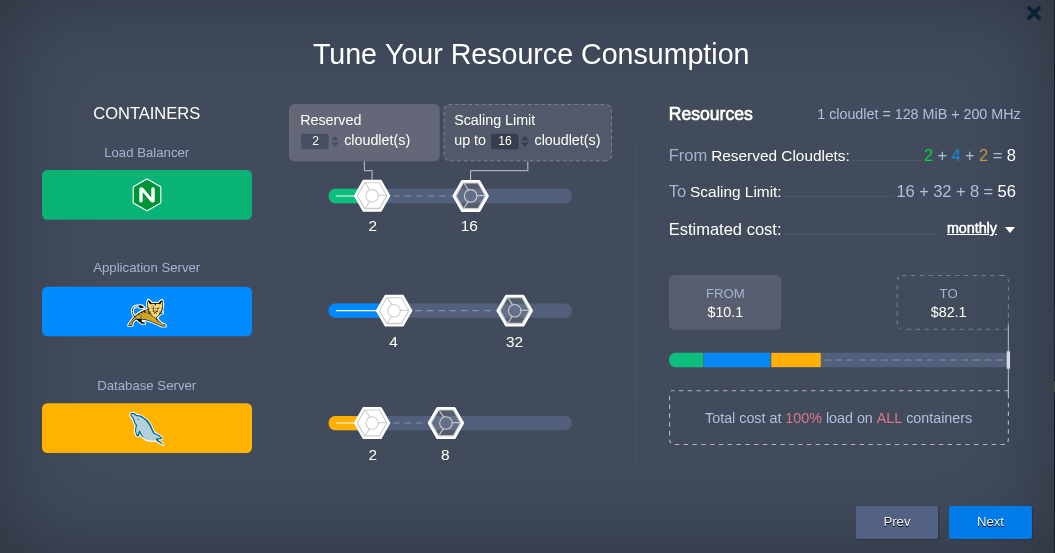This screenshot has width=1055, height=553.
Task: Click the 'Estimated cost:' label
Action: click(725, 229)
